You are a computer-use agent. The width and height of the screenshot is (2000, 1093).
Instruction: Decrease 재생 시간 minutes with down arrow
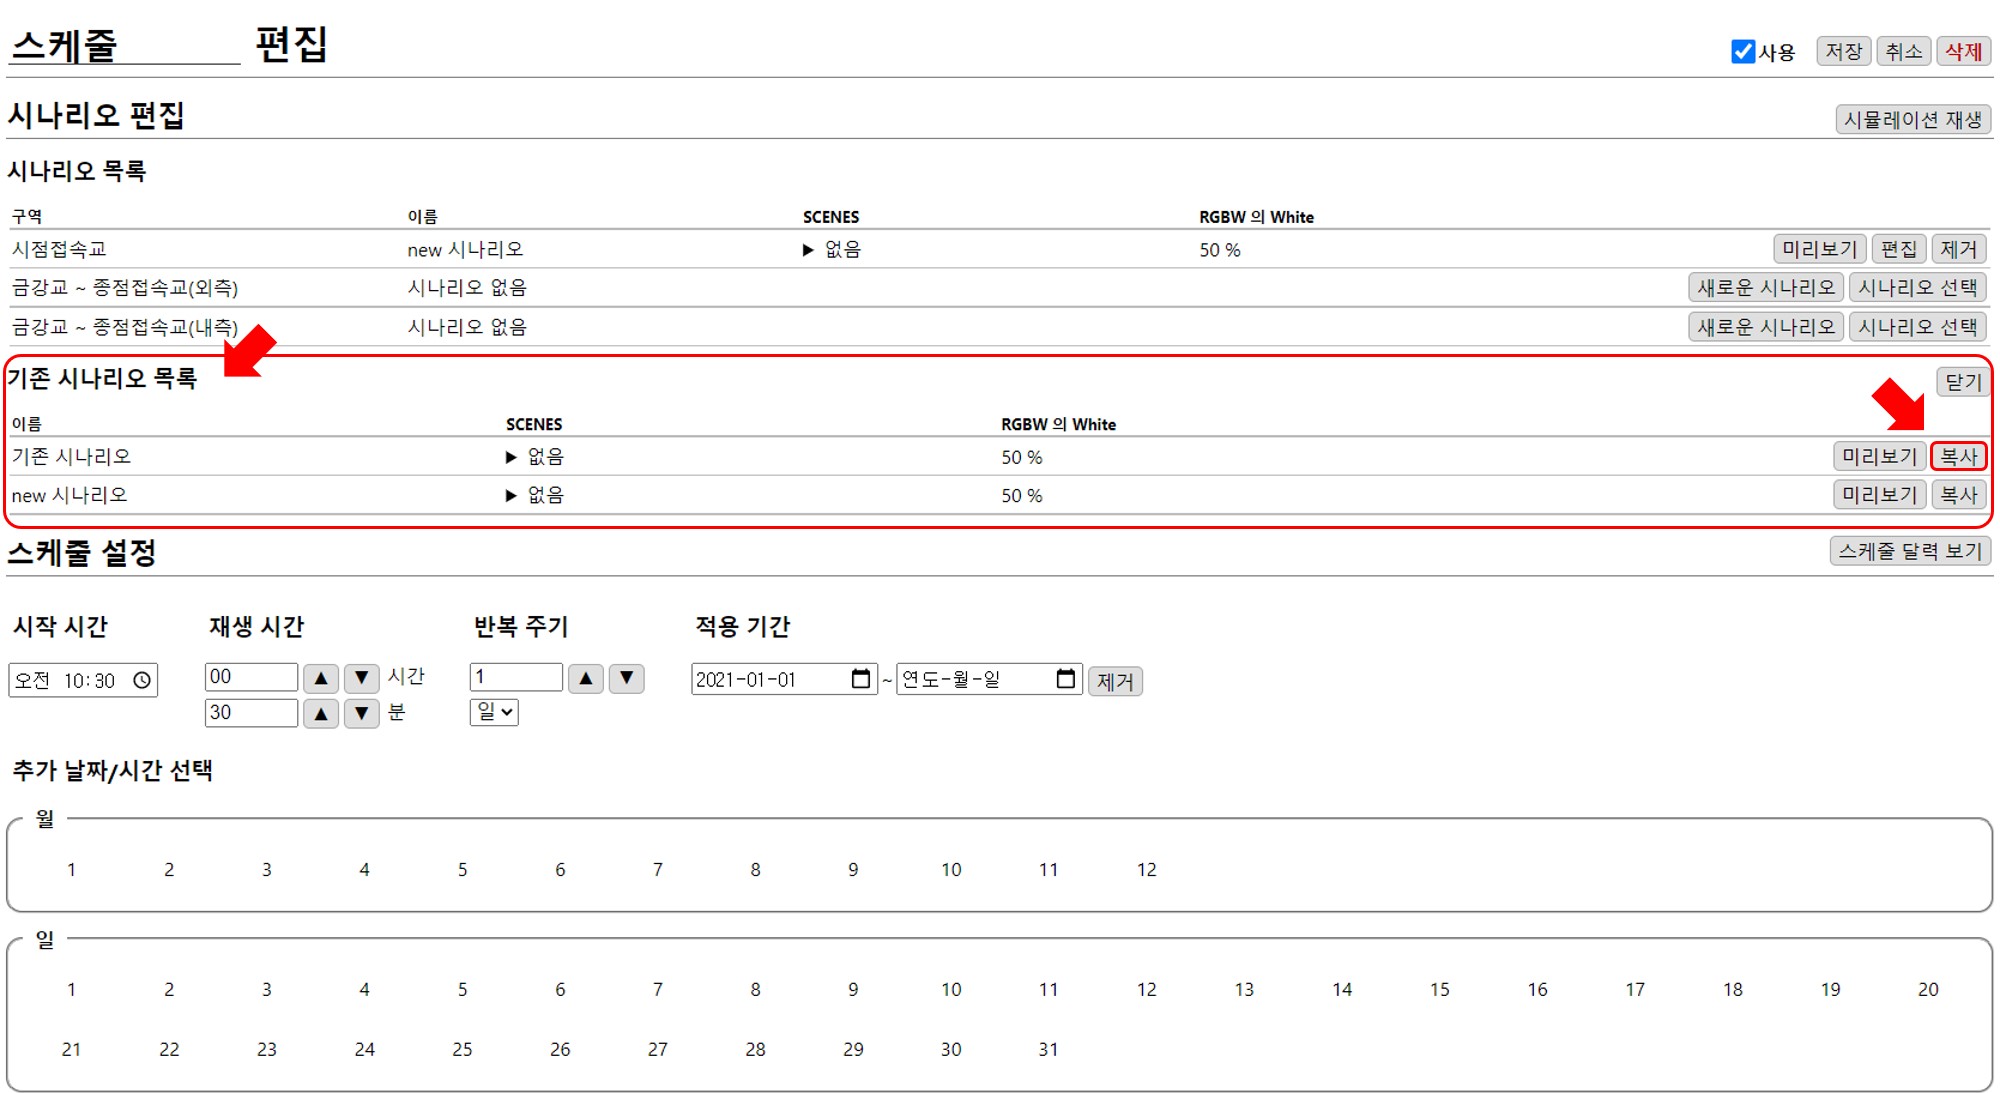point(362,713)
